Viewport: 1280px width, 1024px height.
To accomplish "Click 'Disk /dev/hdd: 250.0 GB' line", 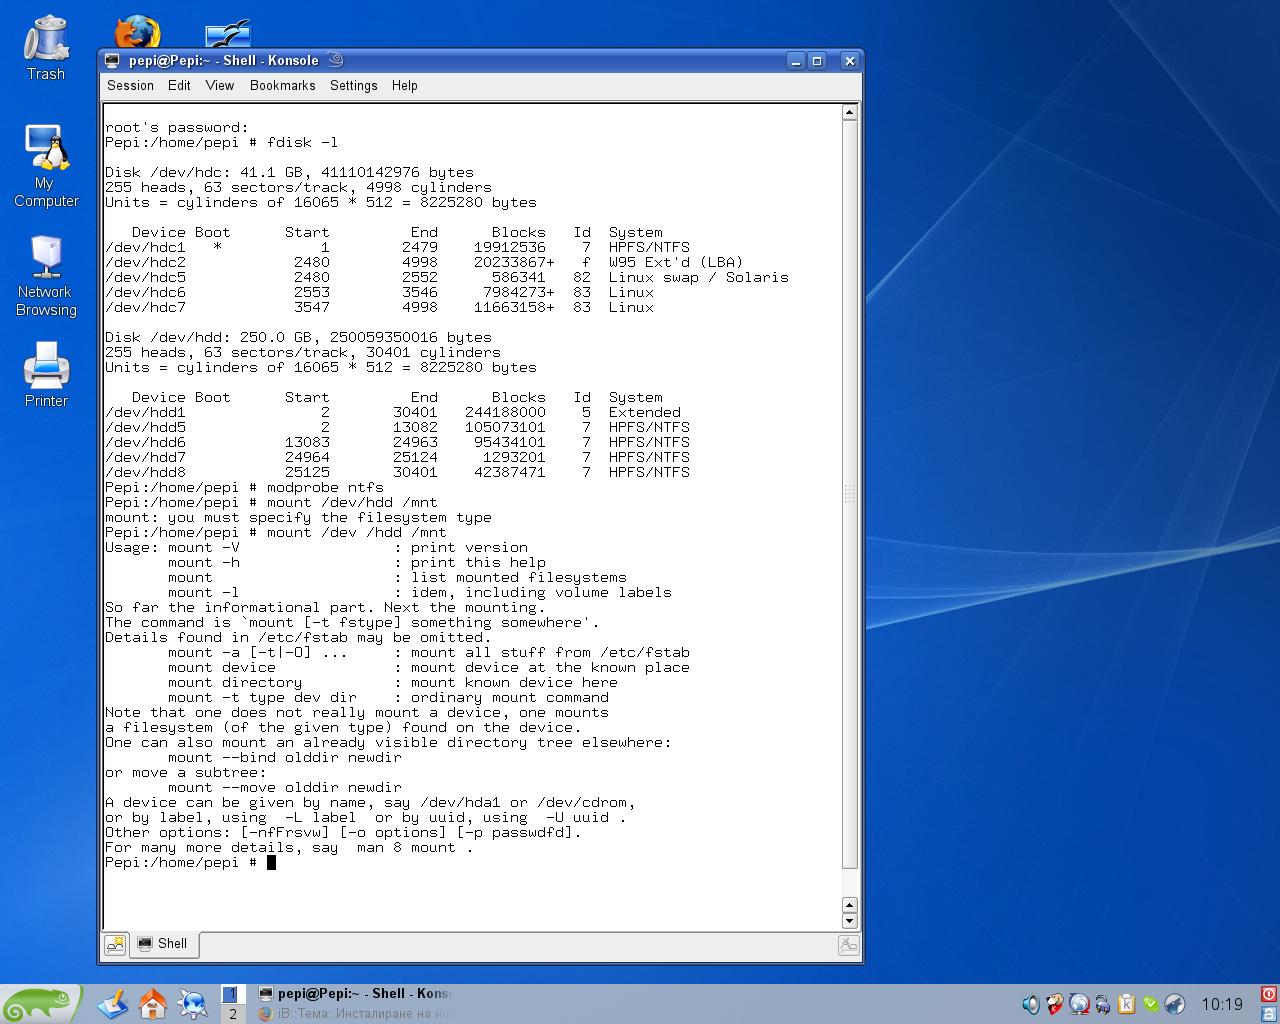I will click(x=298, y=337).
